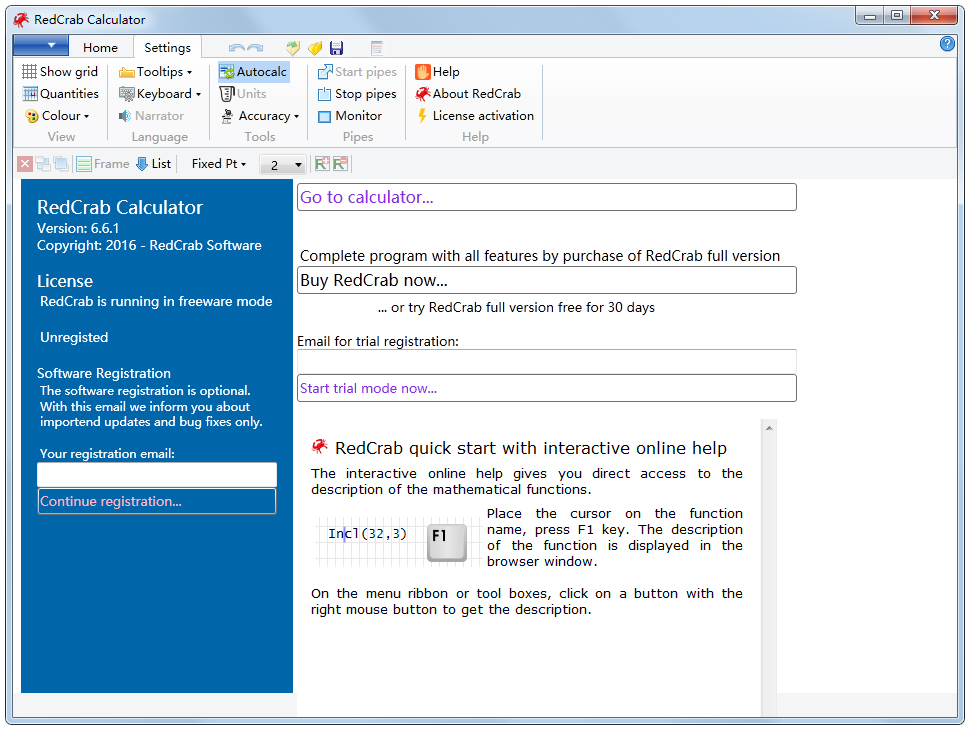Click the R plus increase decimals icon
The height and width of the screenshot is (731, 972).
point(322,164)
